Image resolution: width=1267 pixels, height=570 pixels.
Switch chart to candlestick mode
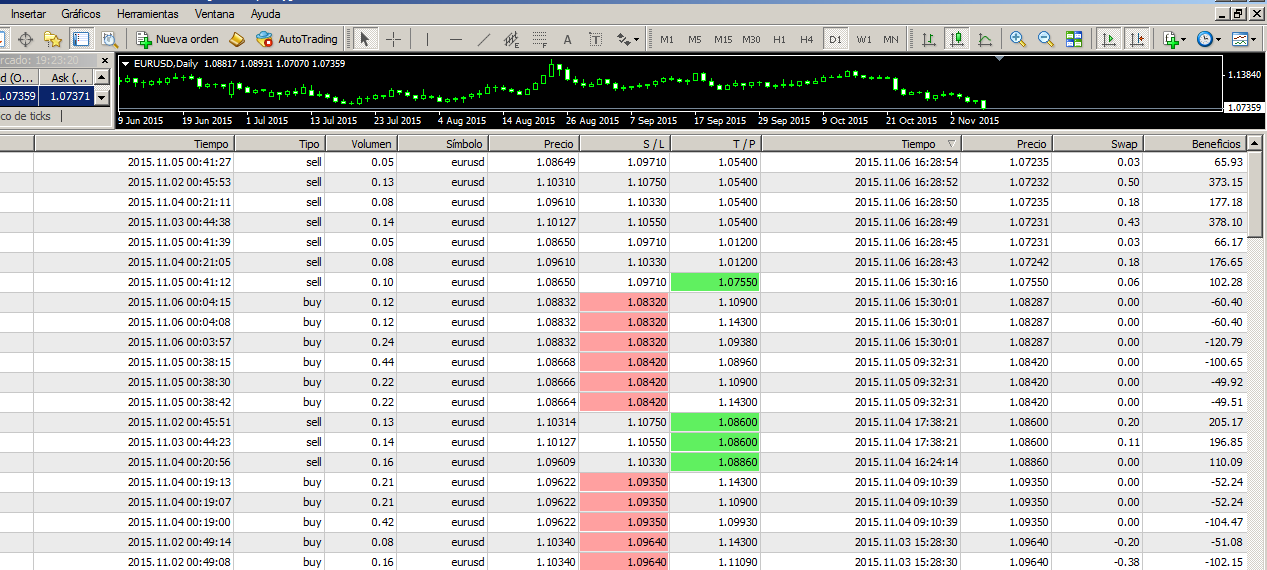957,40
